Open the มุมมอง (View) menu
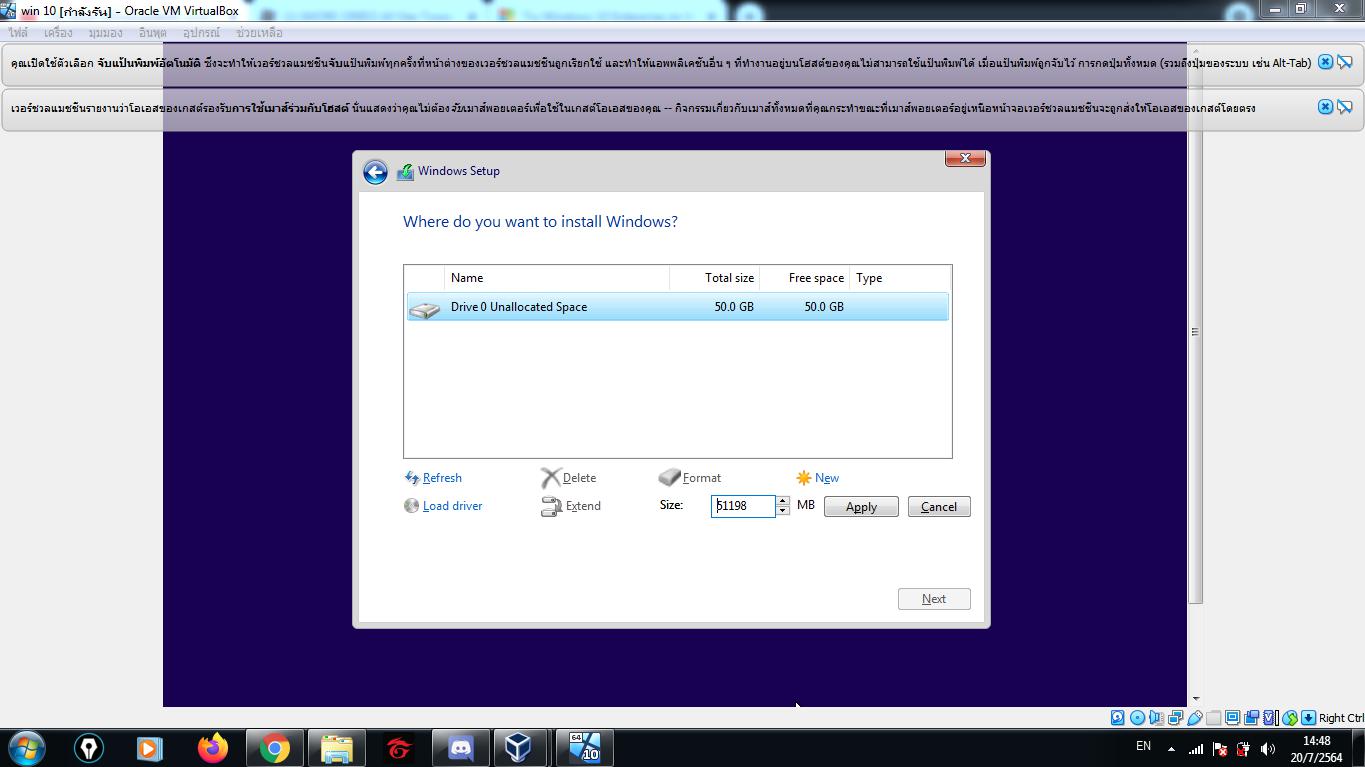The image size is (1365, 767). coord(105,32)
